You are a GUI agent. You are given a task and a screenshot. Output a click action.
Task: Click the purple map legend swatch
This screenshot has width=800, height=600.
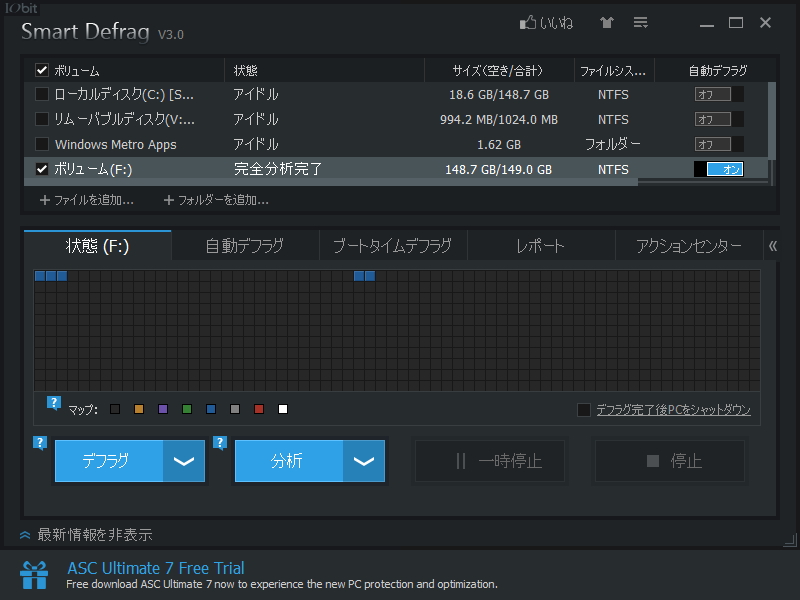pyautogui.click(x=163, y=409)
